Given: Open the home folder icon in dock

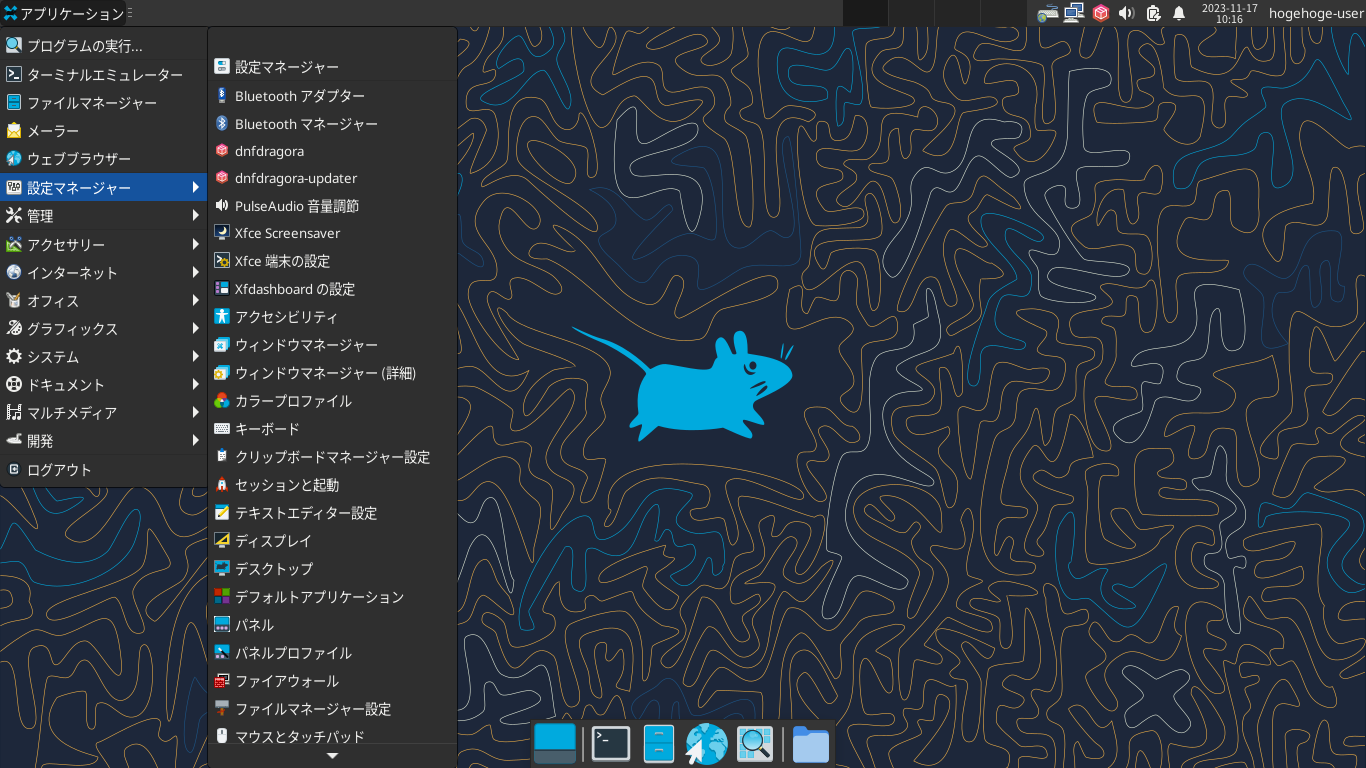Looking at the screenshot, I should click(x=811, y=744).
